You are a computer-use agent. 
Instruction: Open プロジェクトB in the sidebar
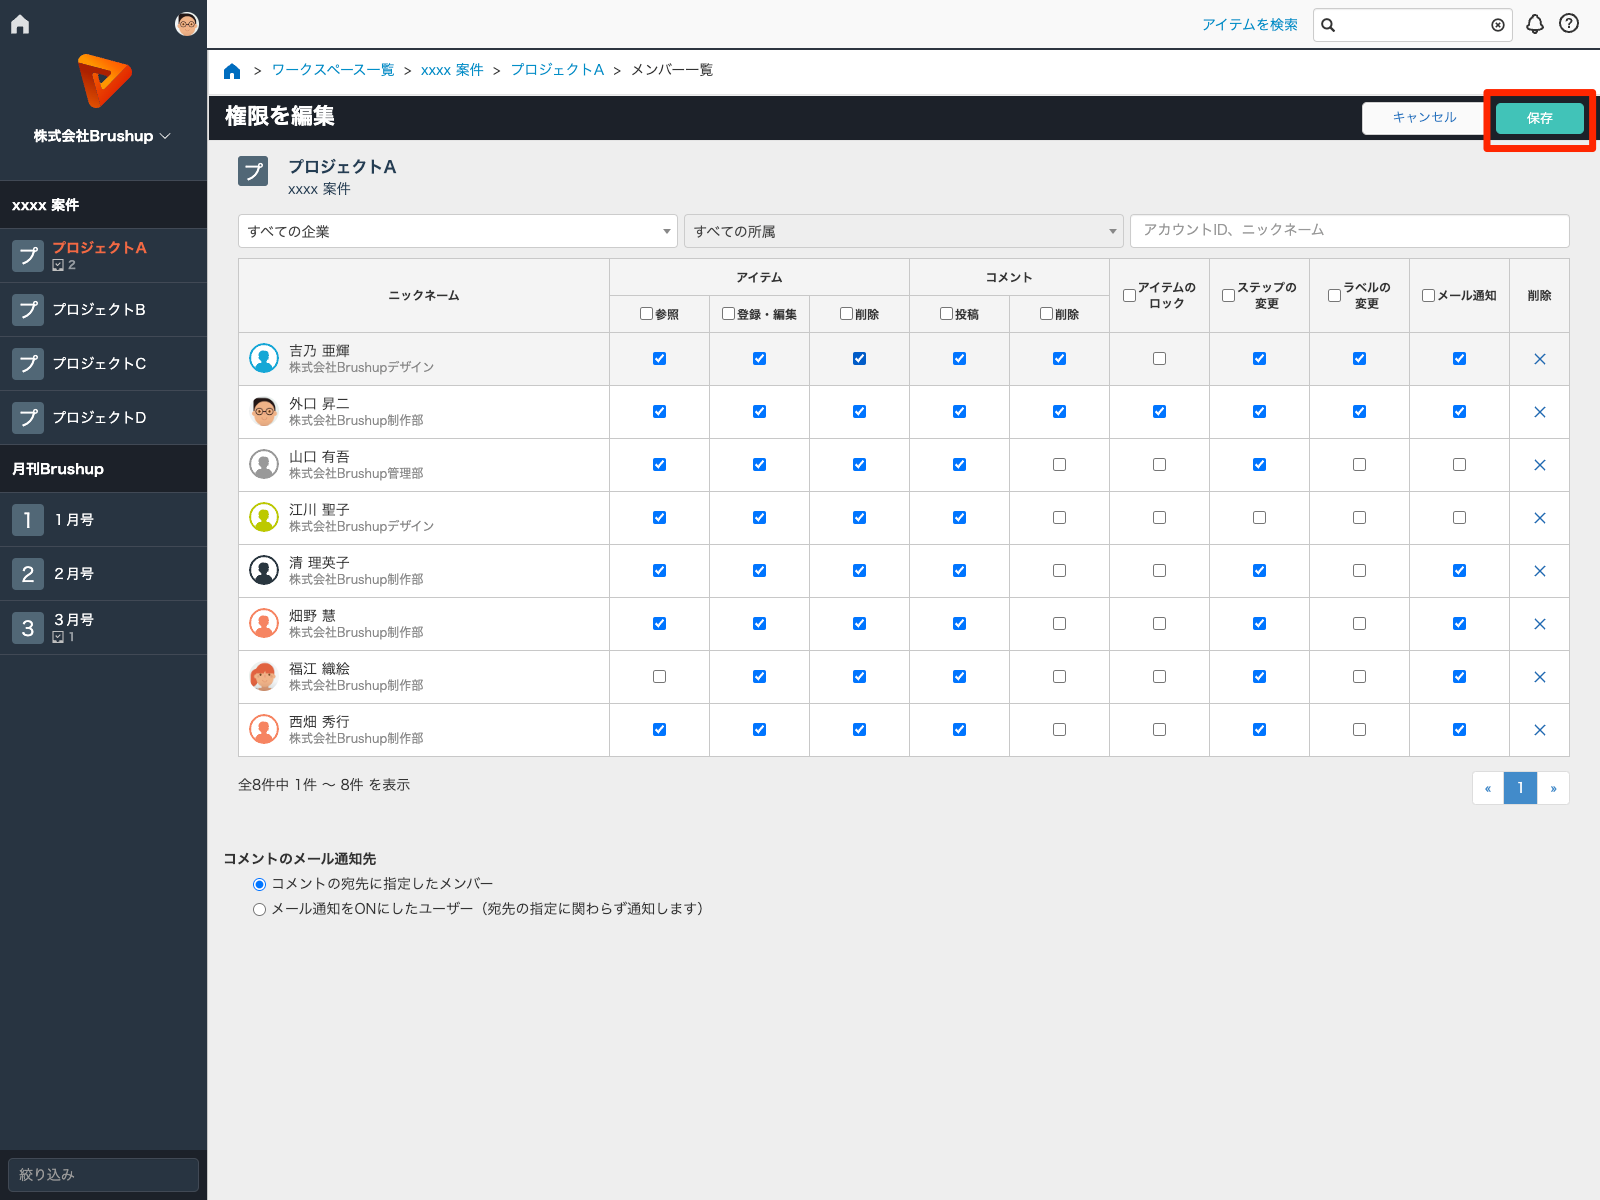tap(99, 310)
